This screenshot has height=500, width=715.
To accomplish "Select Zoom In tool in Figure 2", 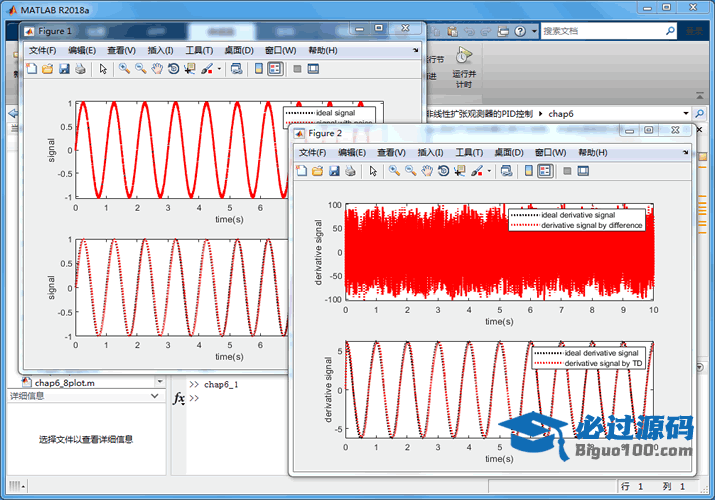I will 394,171.
